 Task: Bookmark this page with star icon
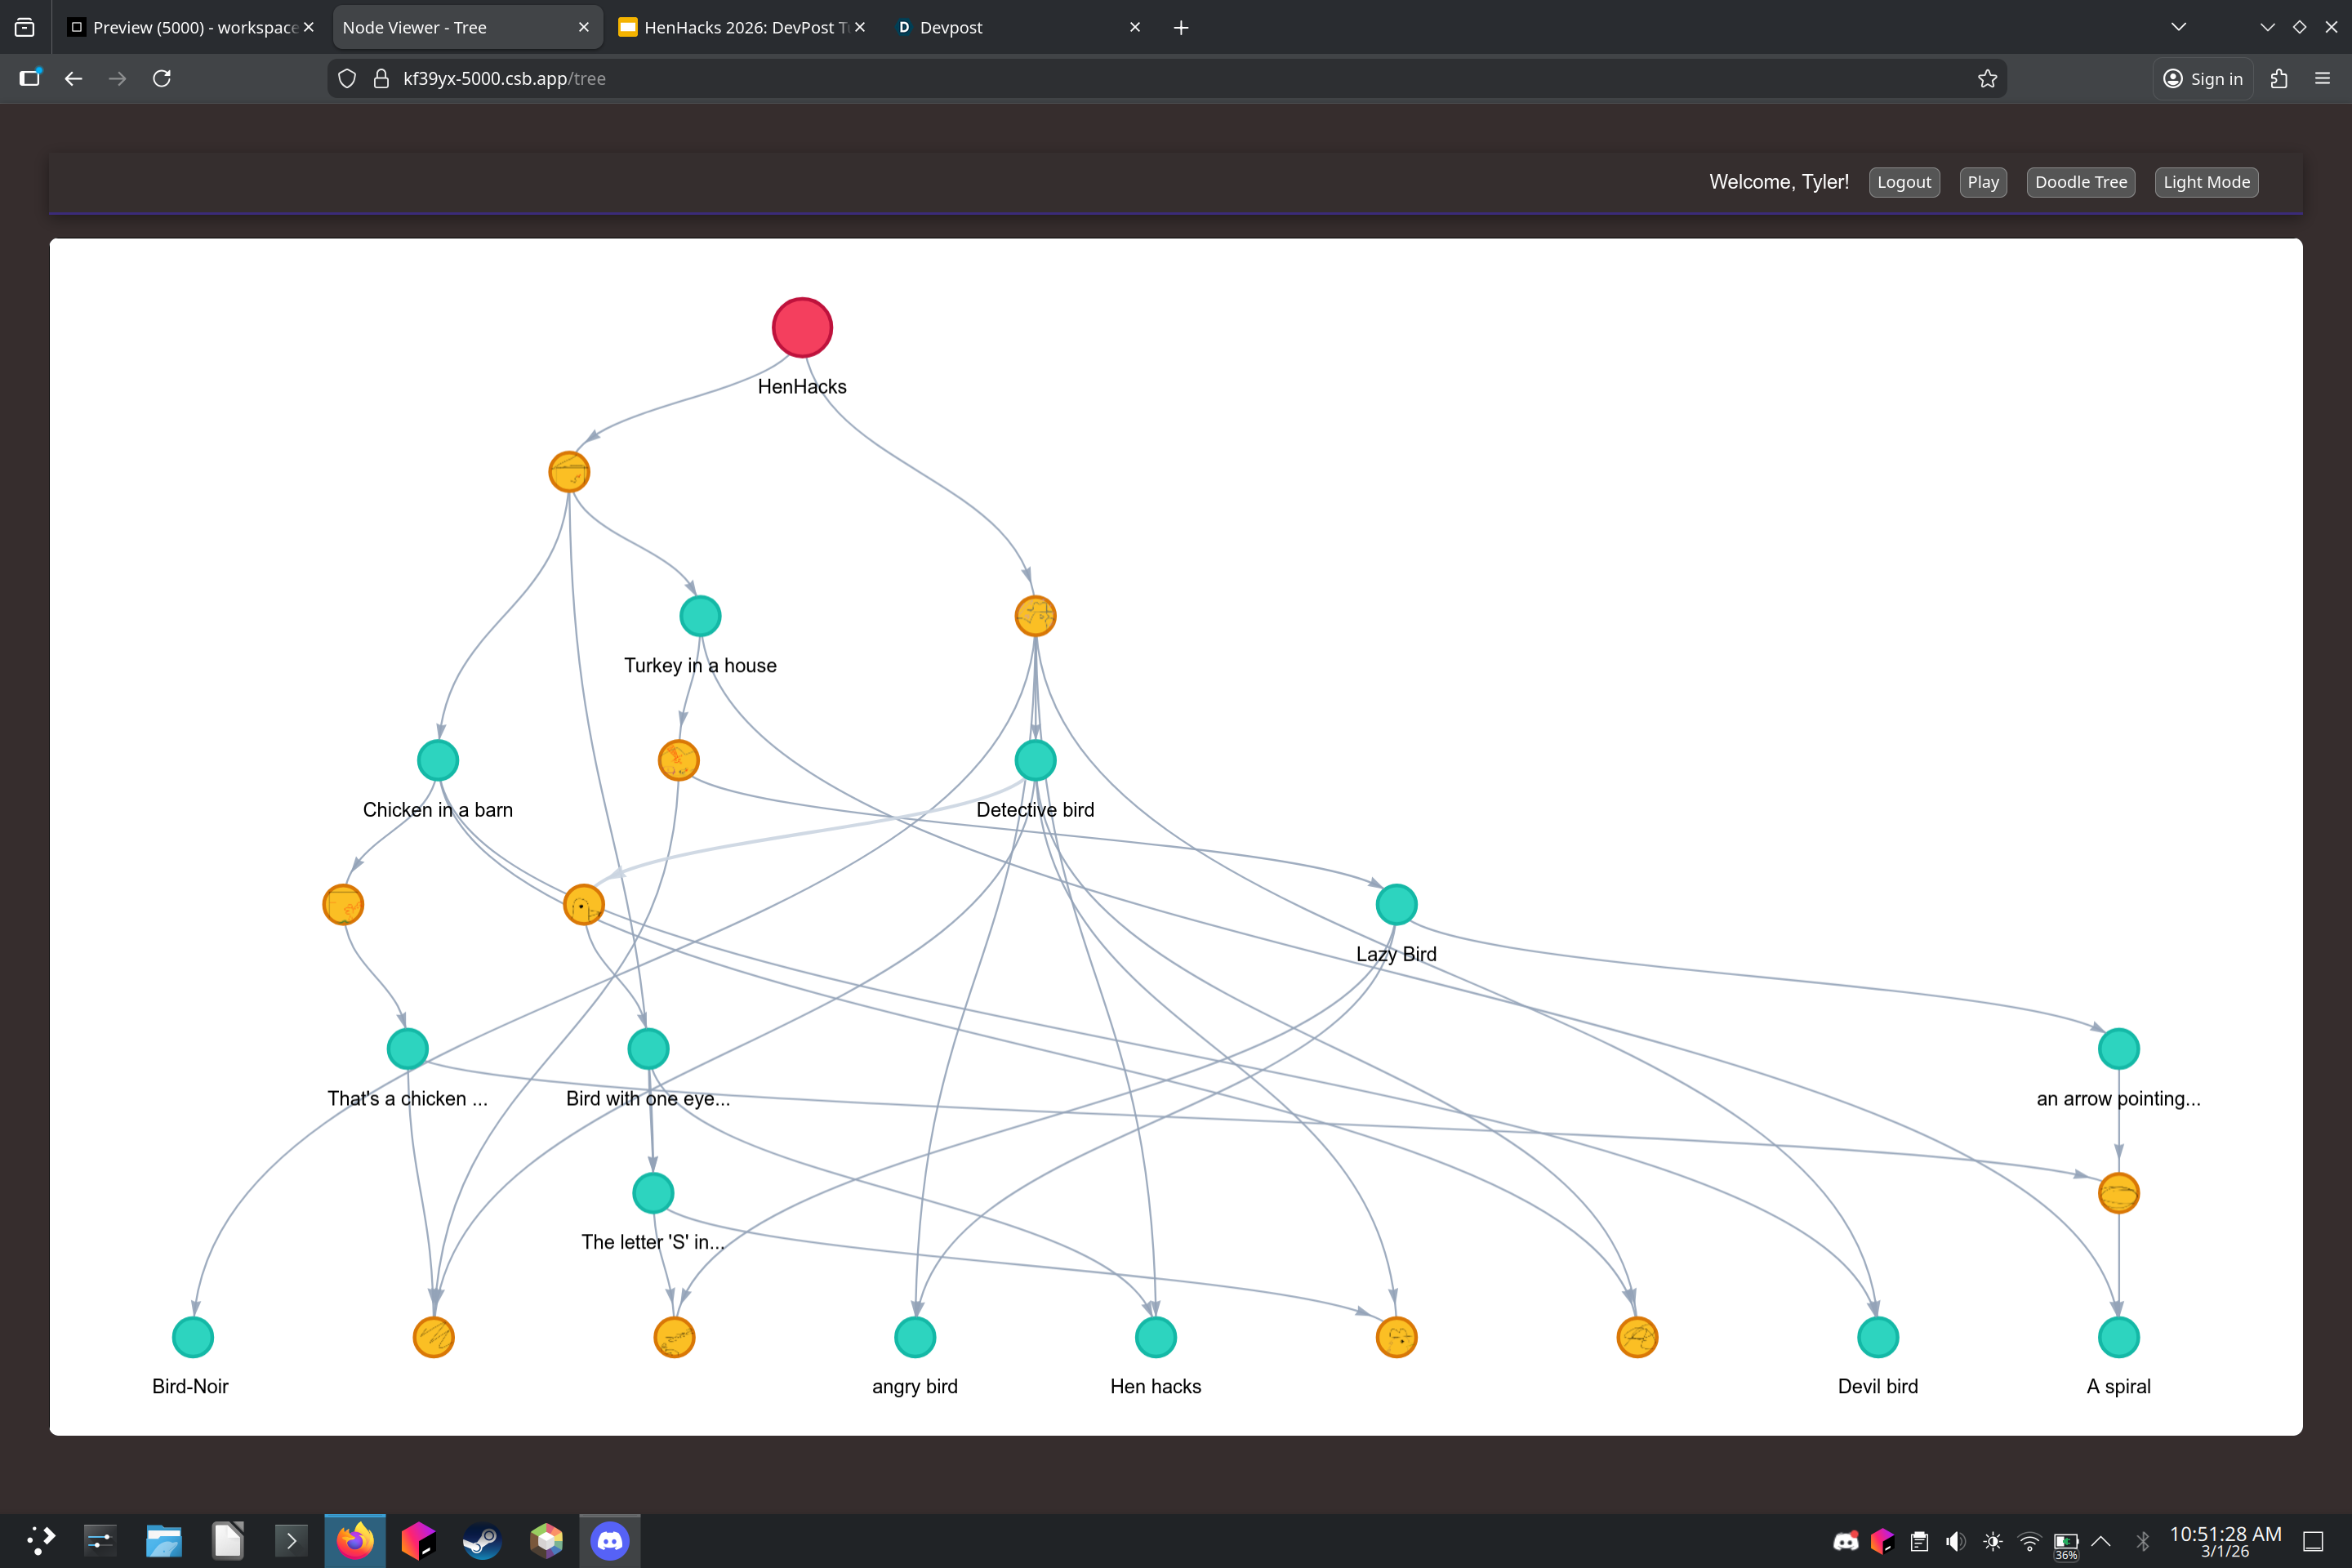point(1987,79)
